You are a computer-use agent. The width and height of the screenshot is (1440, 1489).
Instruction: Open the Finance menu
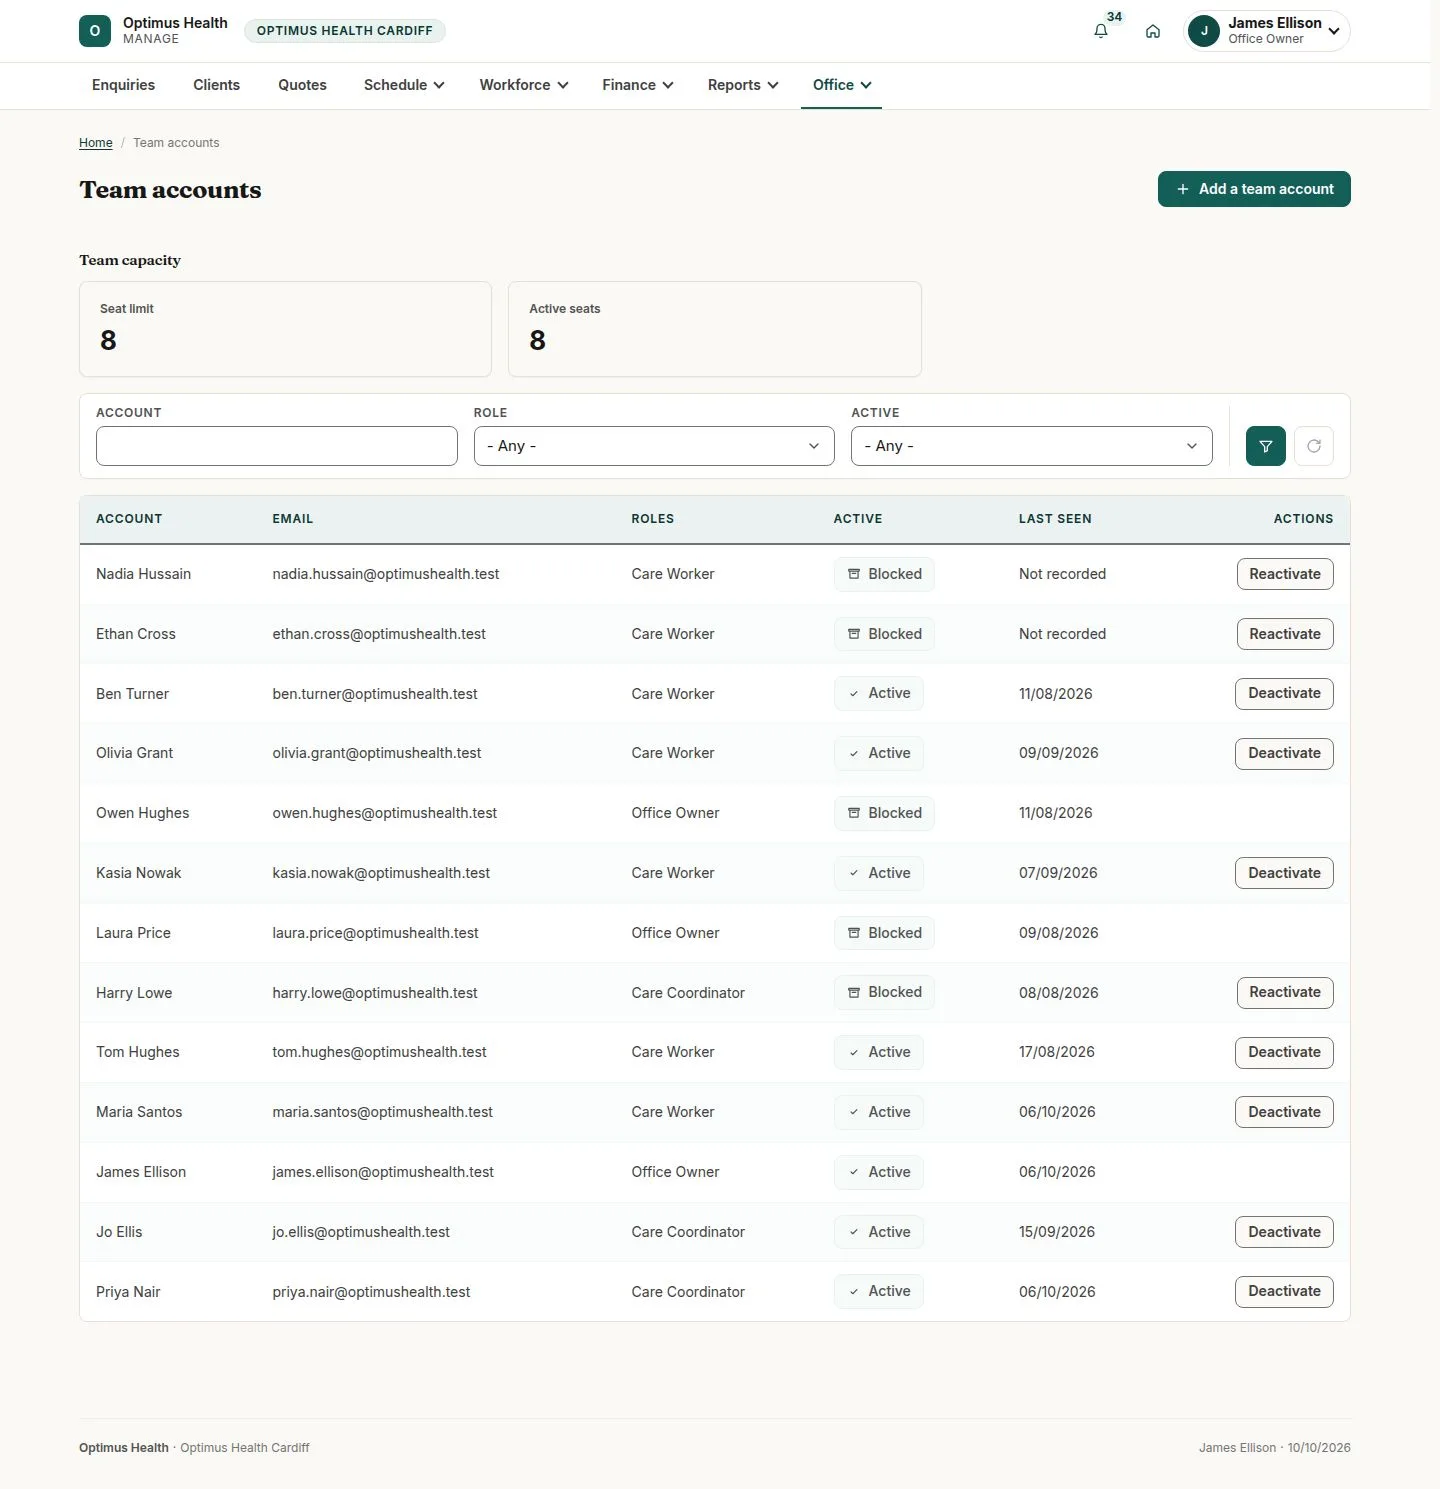point(637,85)
